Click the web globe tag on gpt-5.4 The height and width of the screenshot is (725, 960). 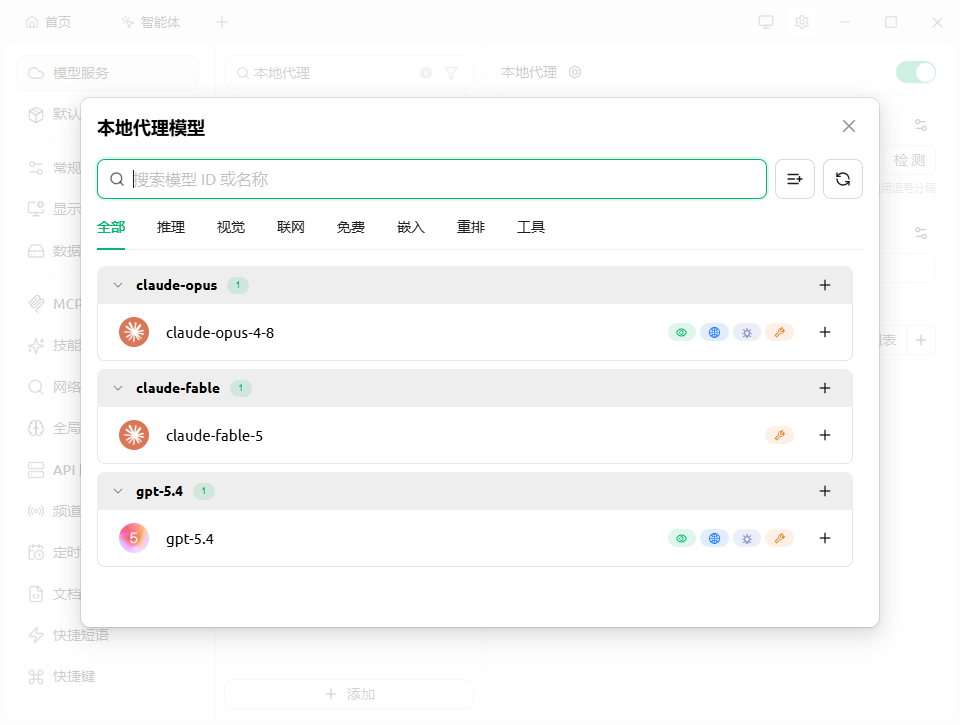click(714, 538)
